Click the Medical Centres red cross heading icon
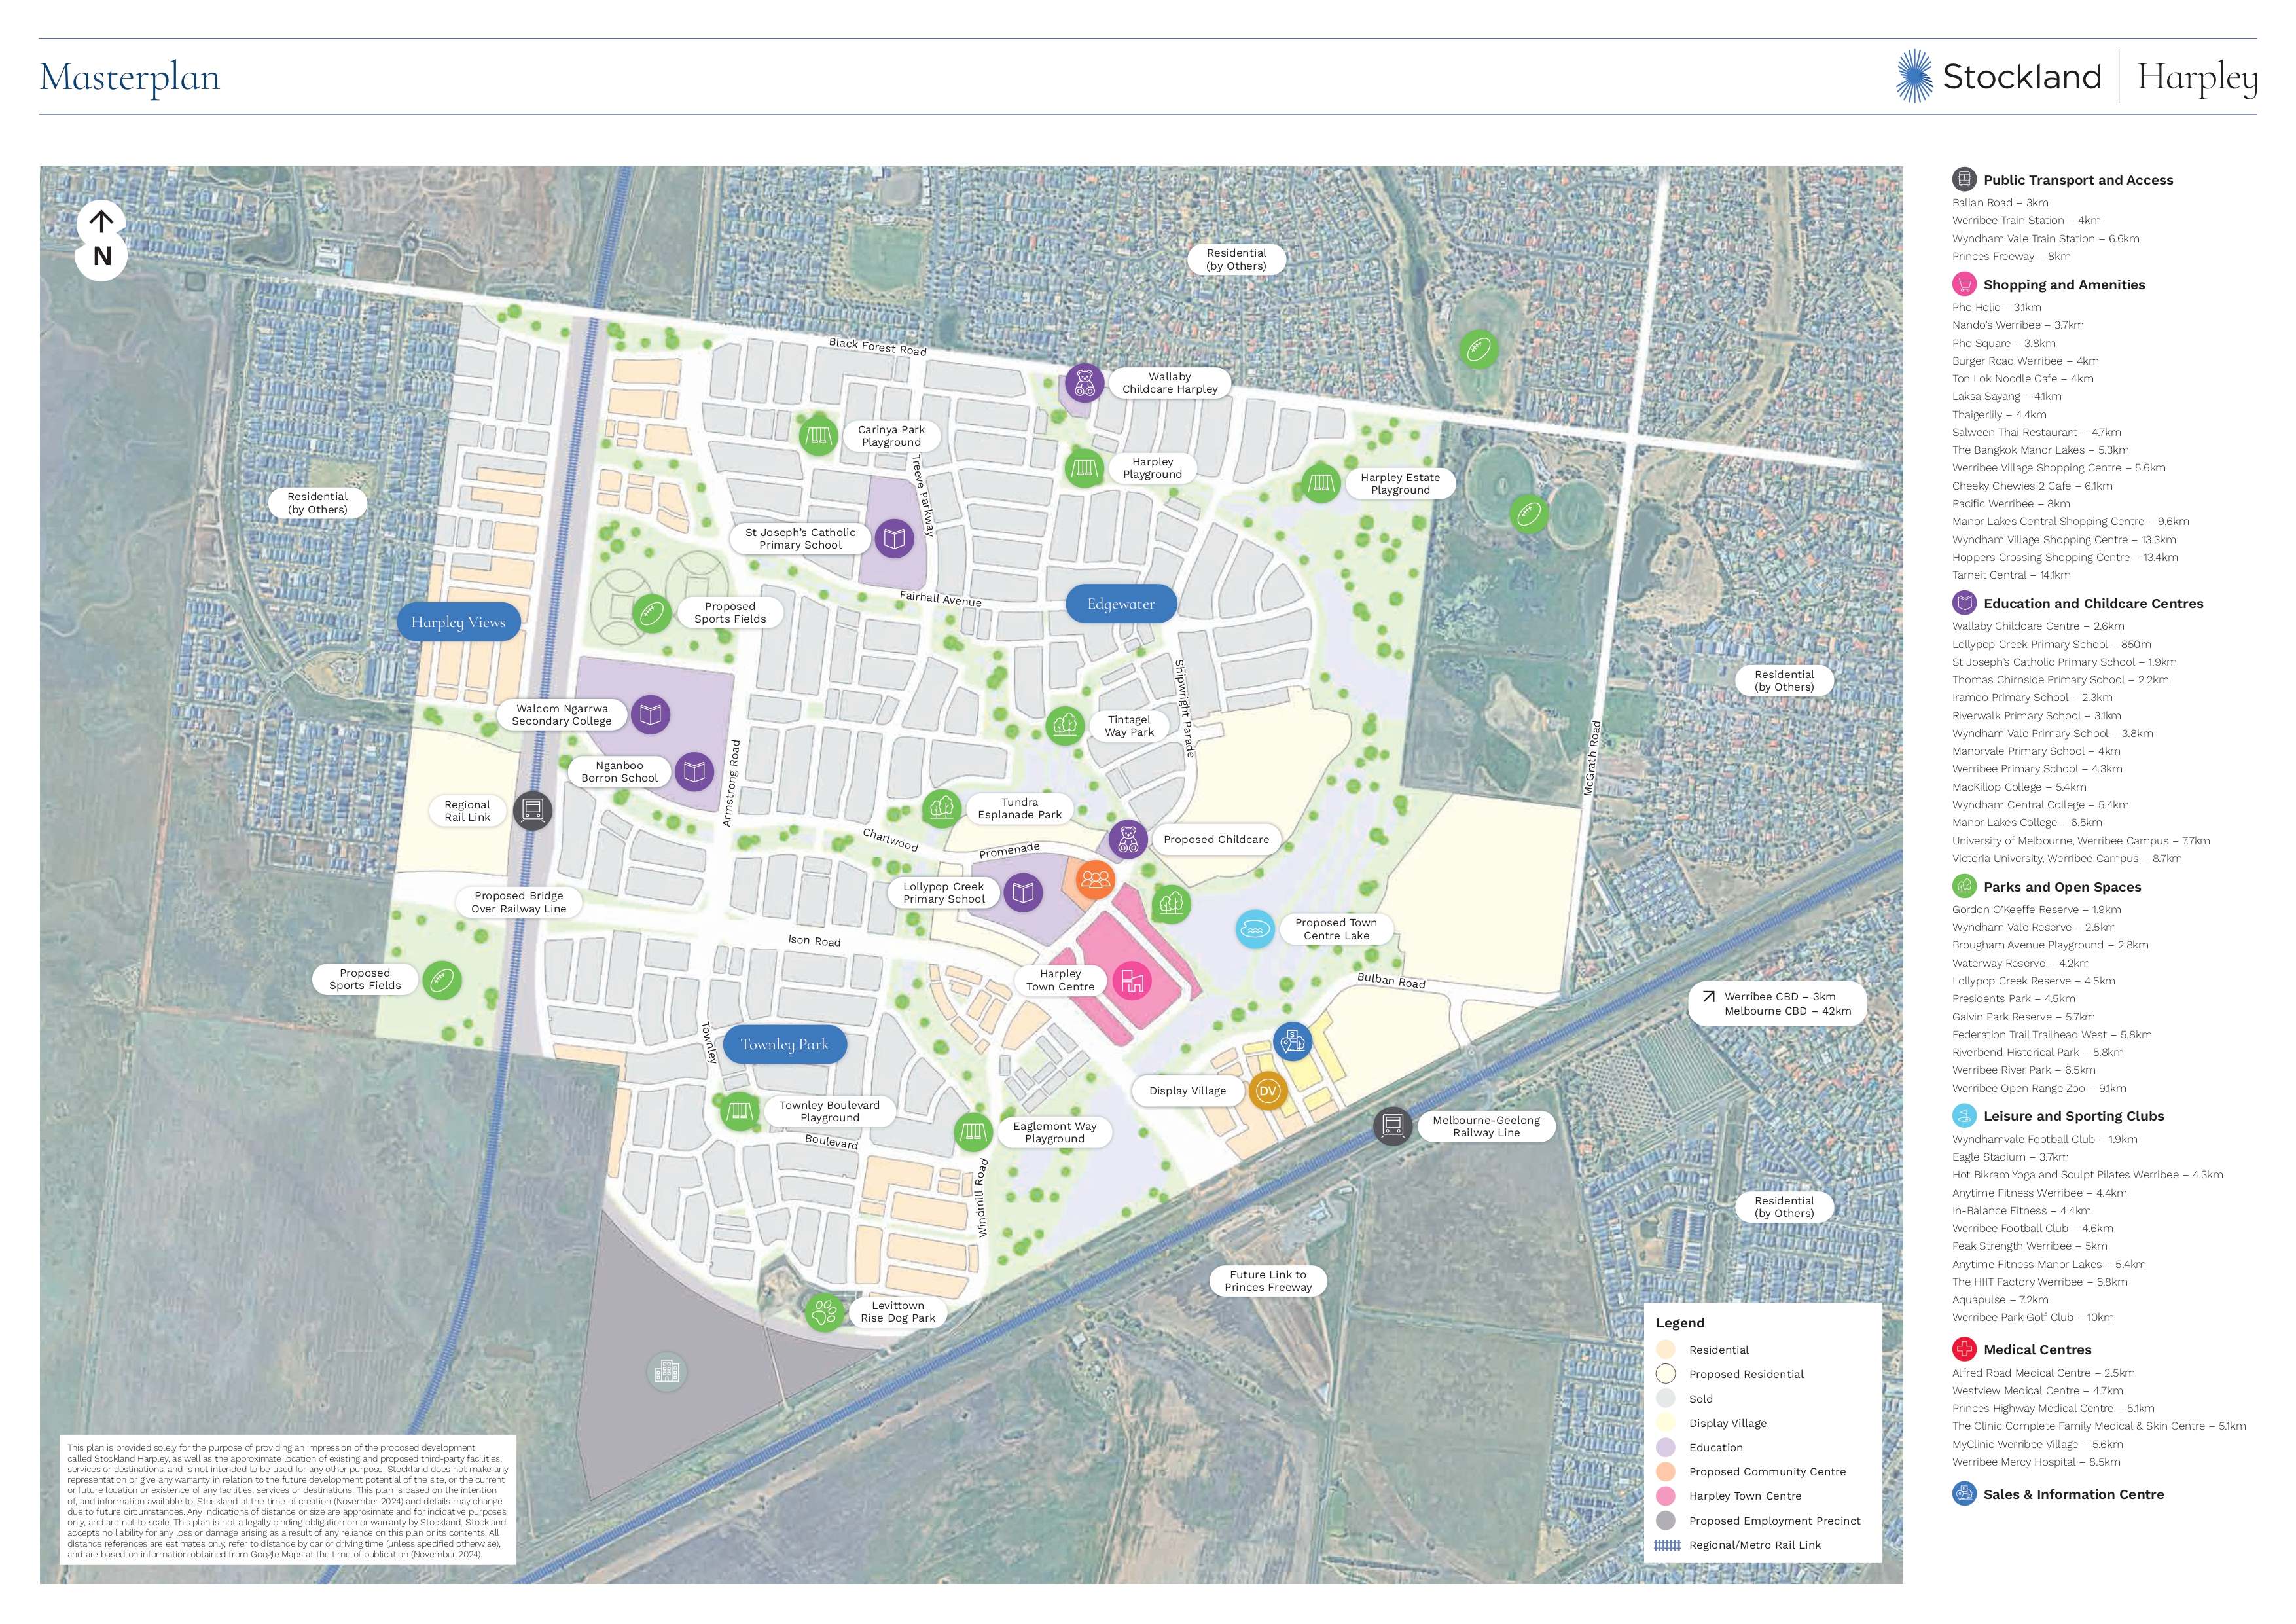The image size is (2296, 1624). [x=1964, y=1349]
